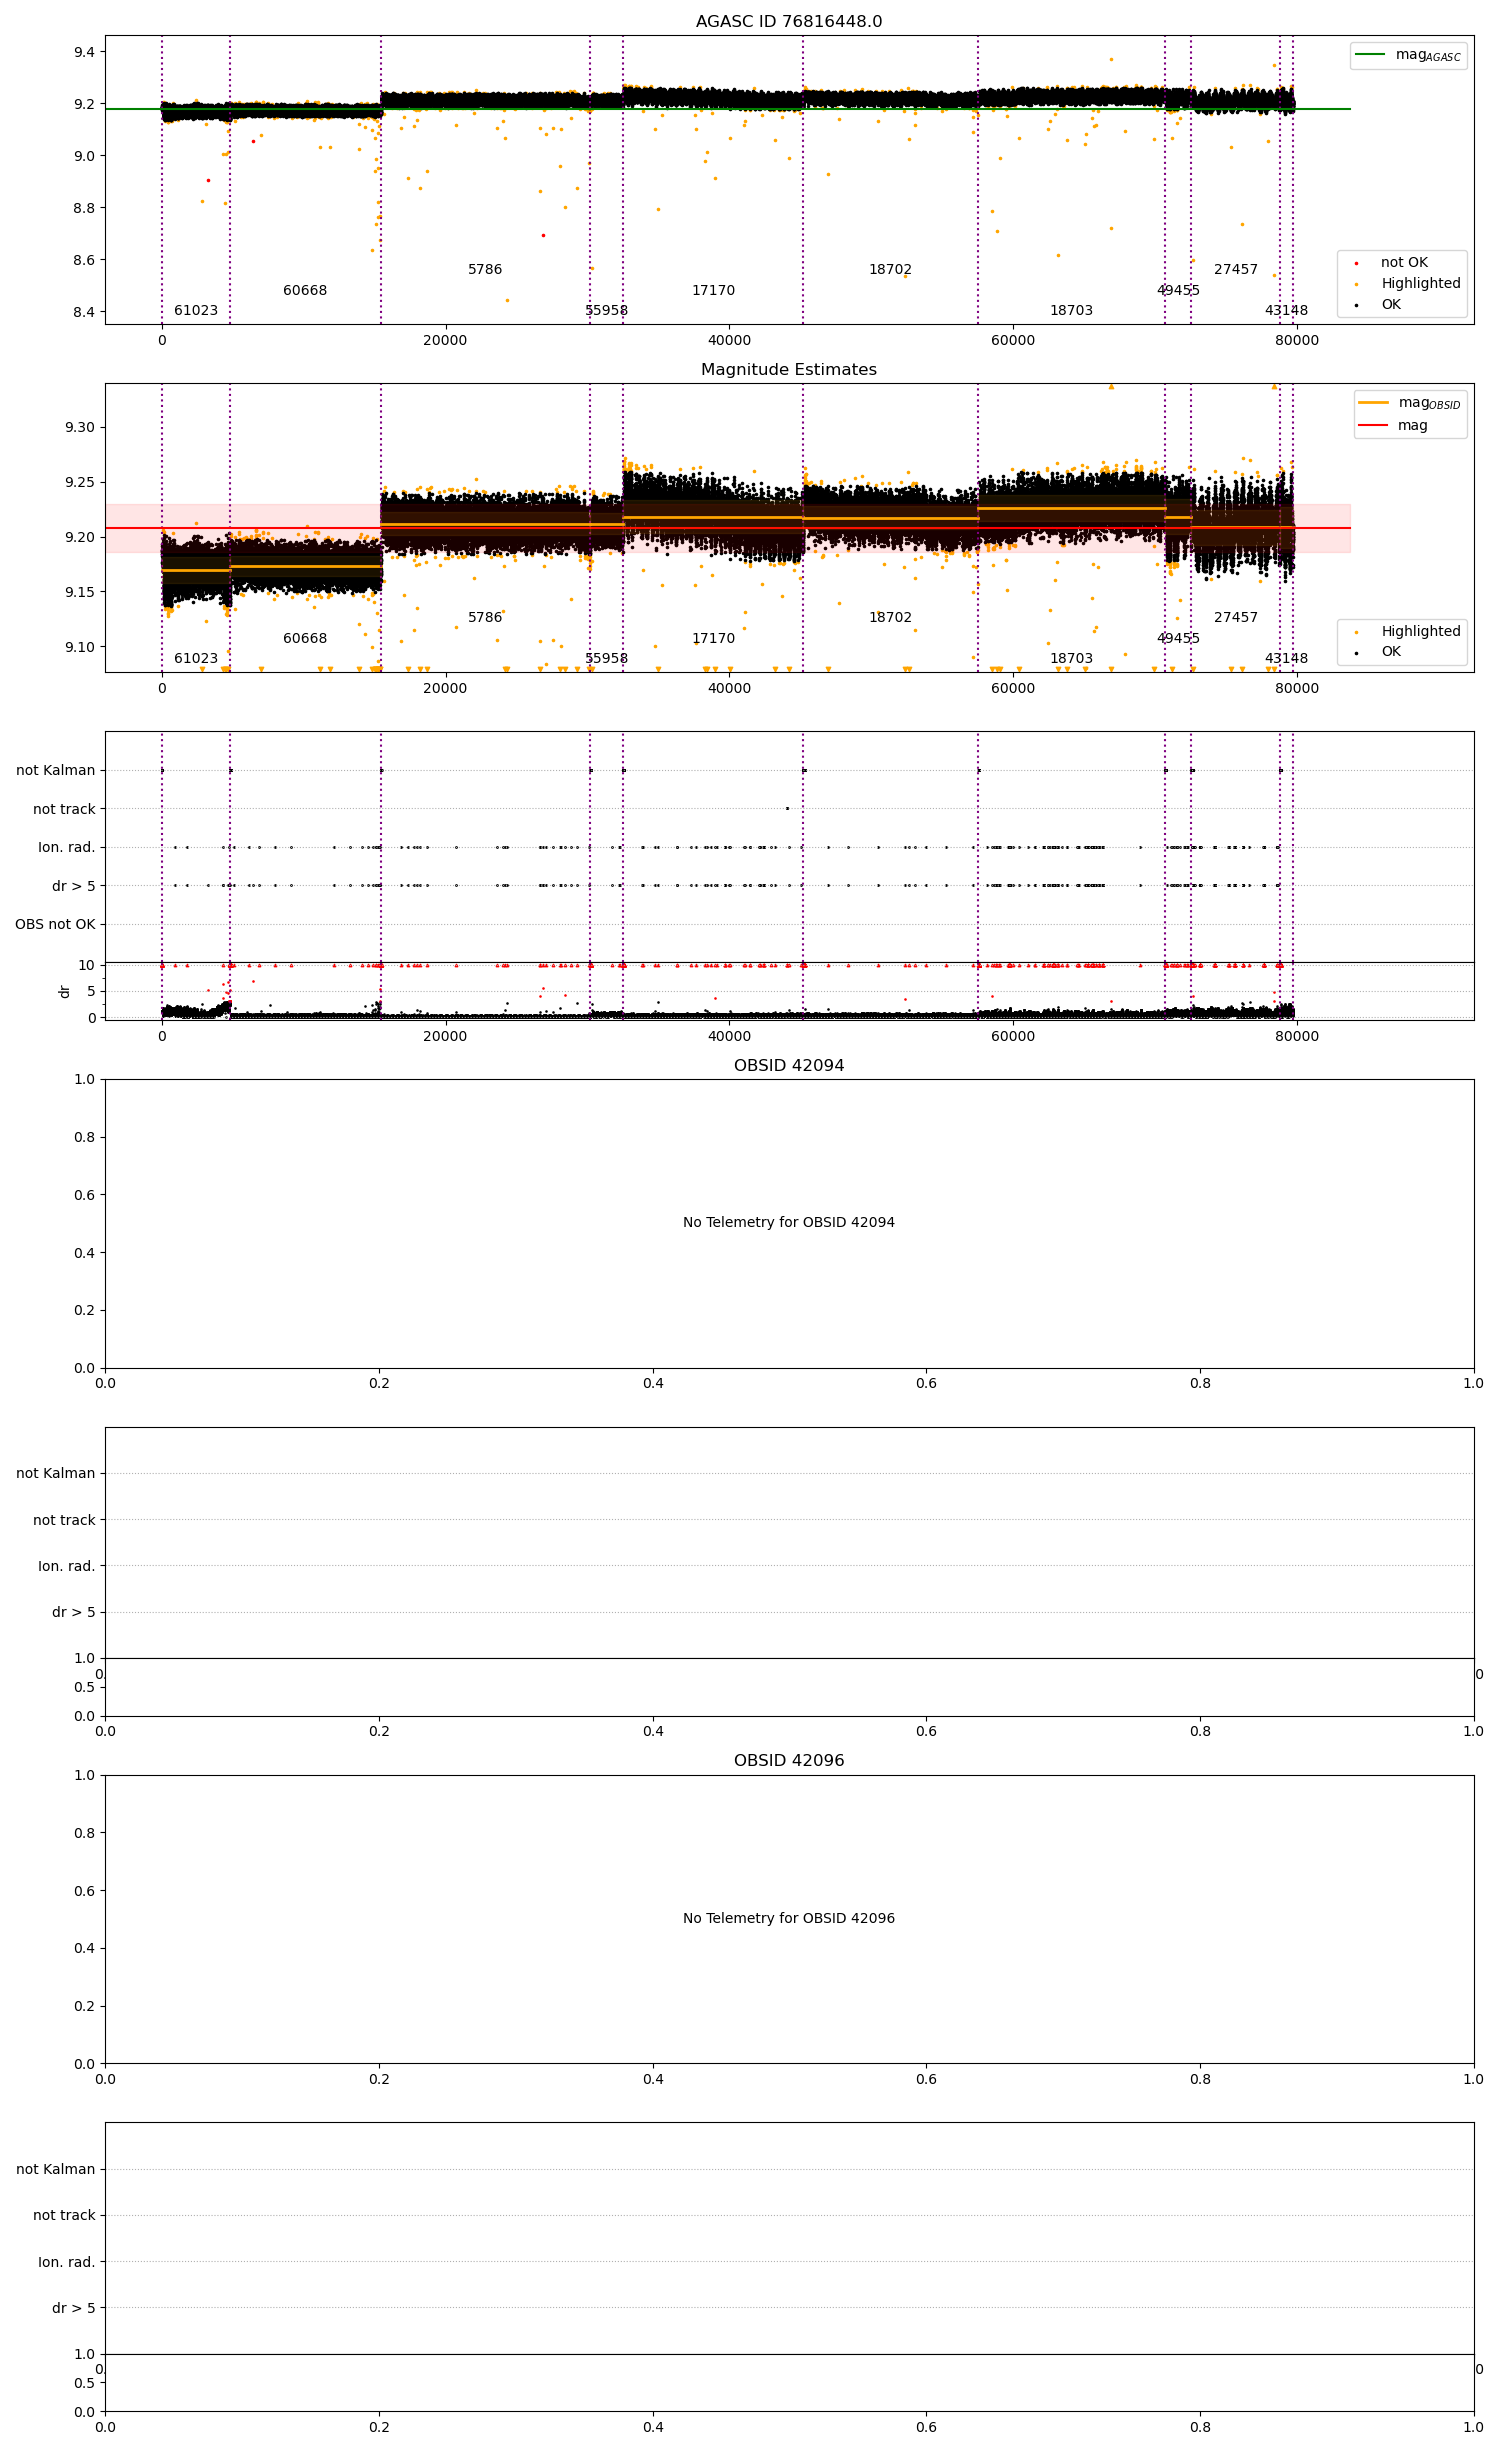Click 'Ion. rad.' label in the panel with OBS not OK
This screenshot has height=2450, width=1500.
tap(67, 848)
